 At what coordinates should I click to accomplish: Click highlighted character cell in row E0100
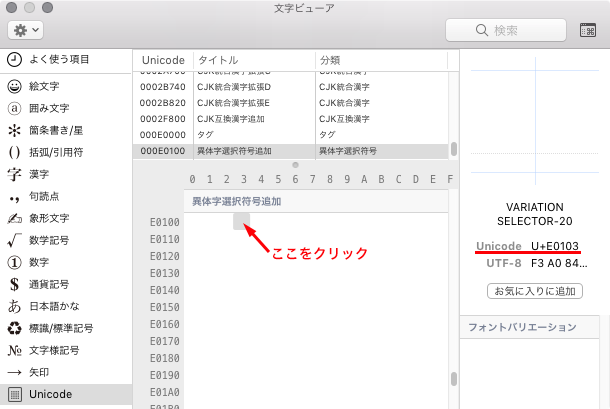[x=241, y=222]
